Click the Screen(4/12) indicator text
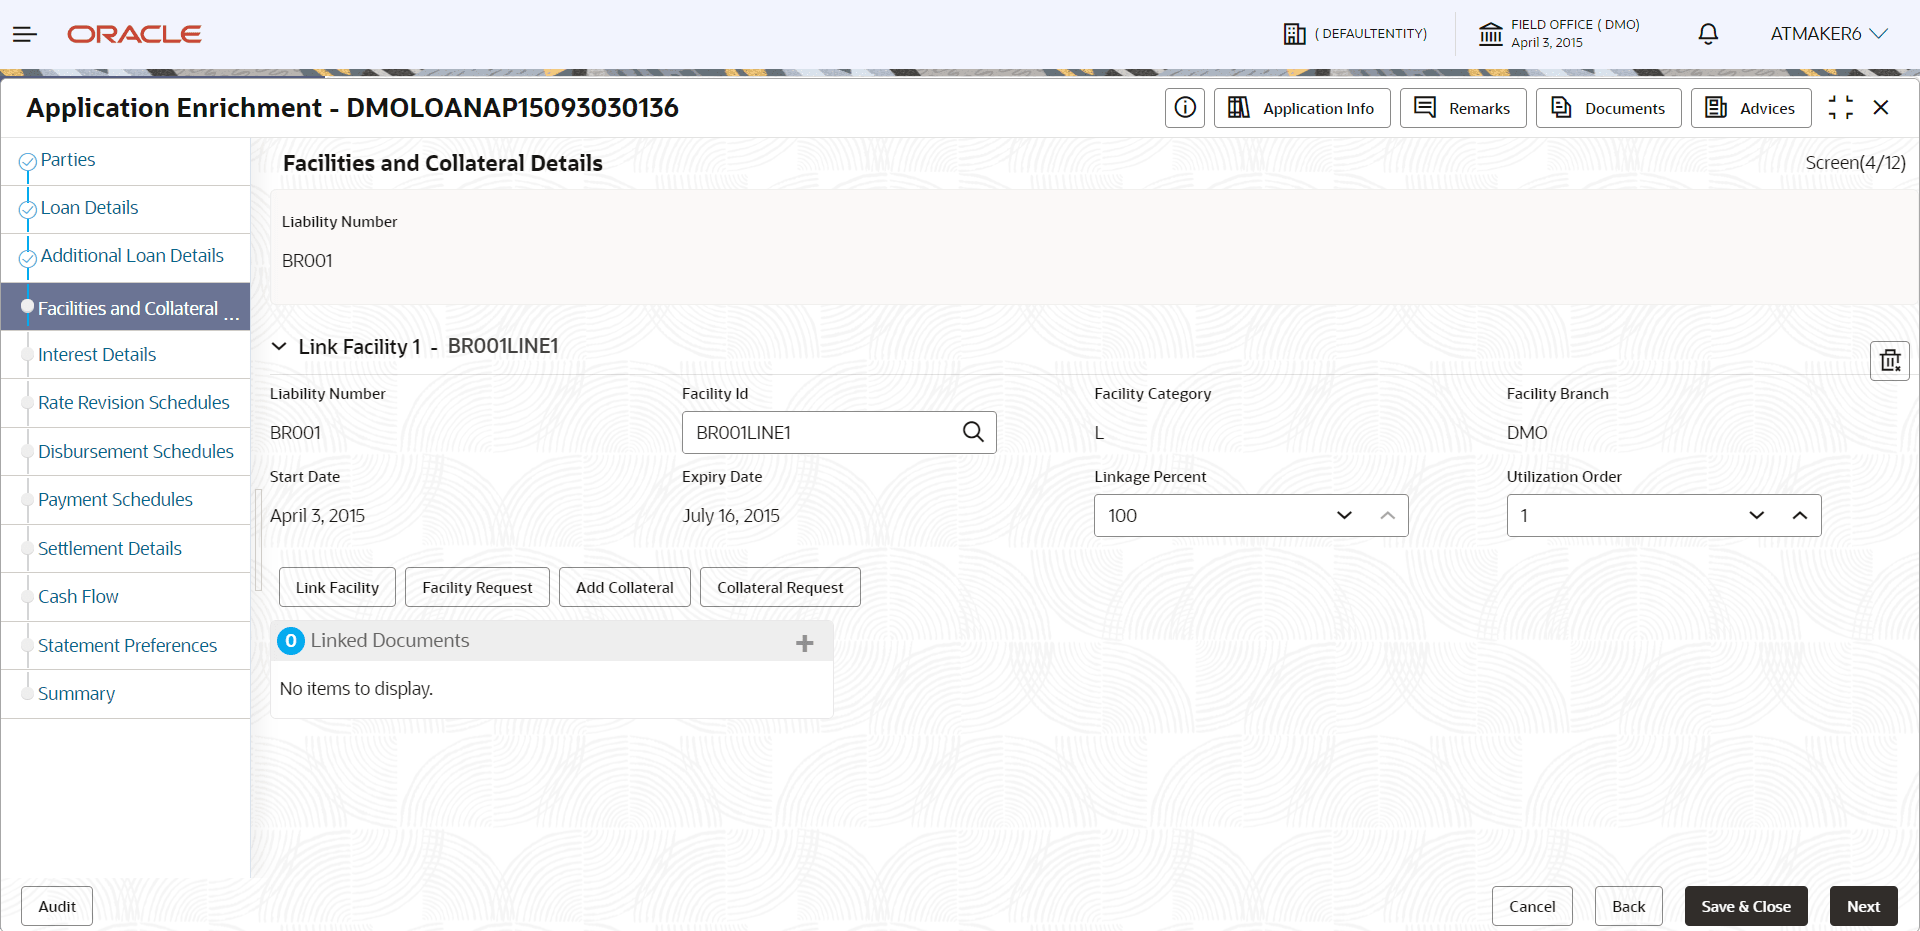The height and width of the screenshot is (931, 1920). [1856, 163]
